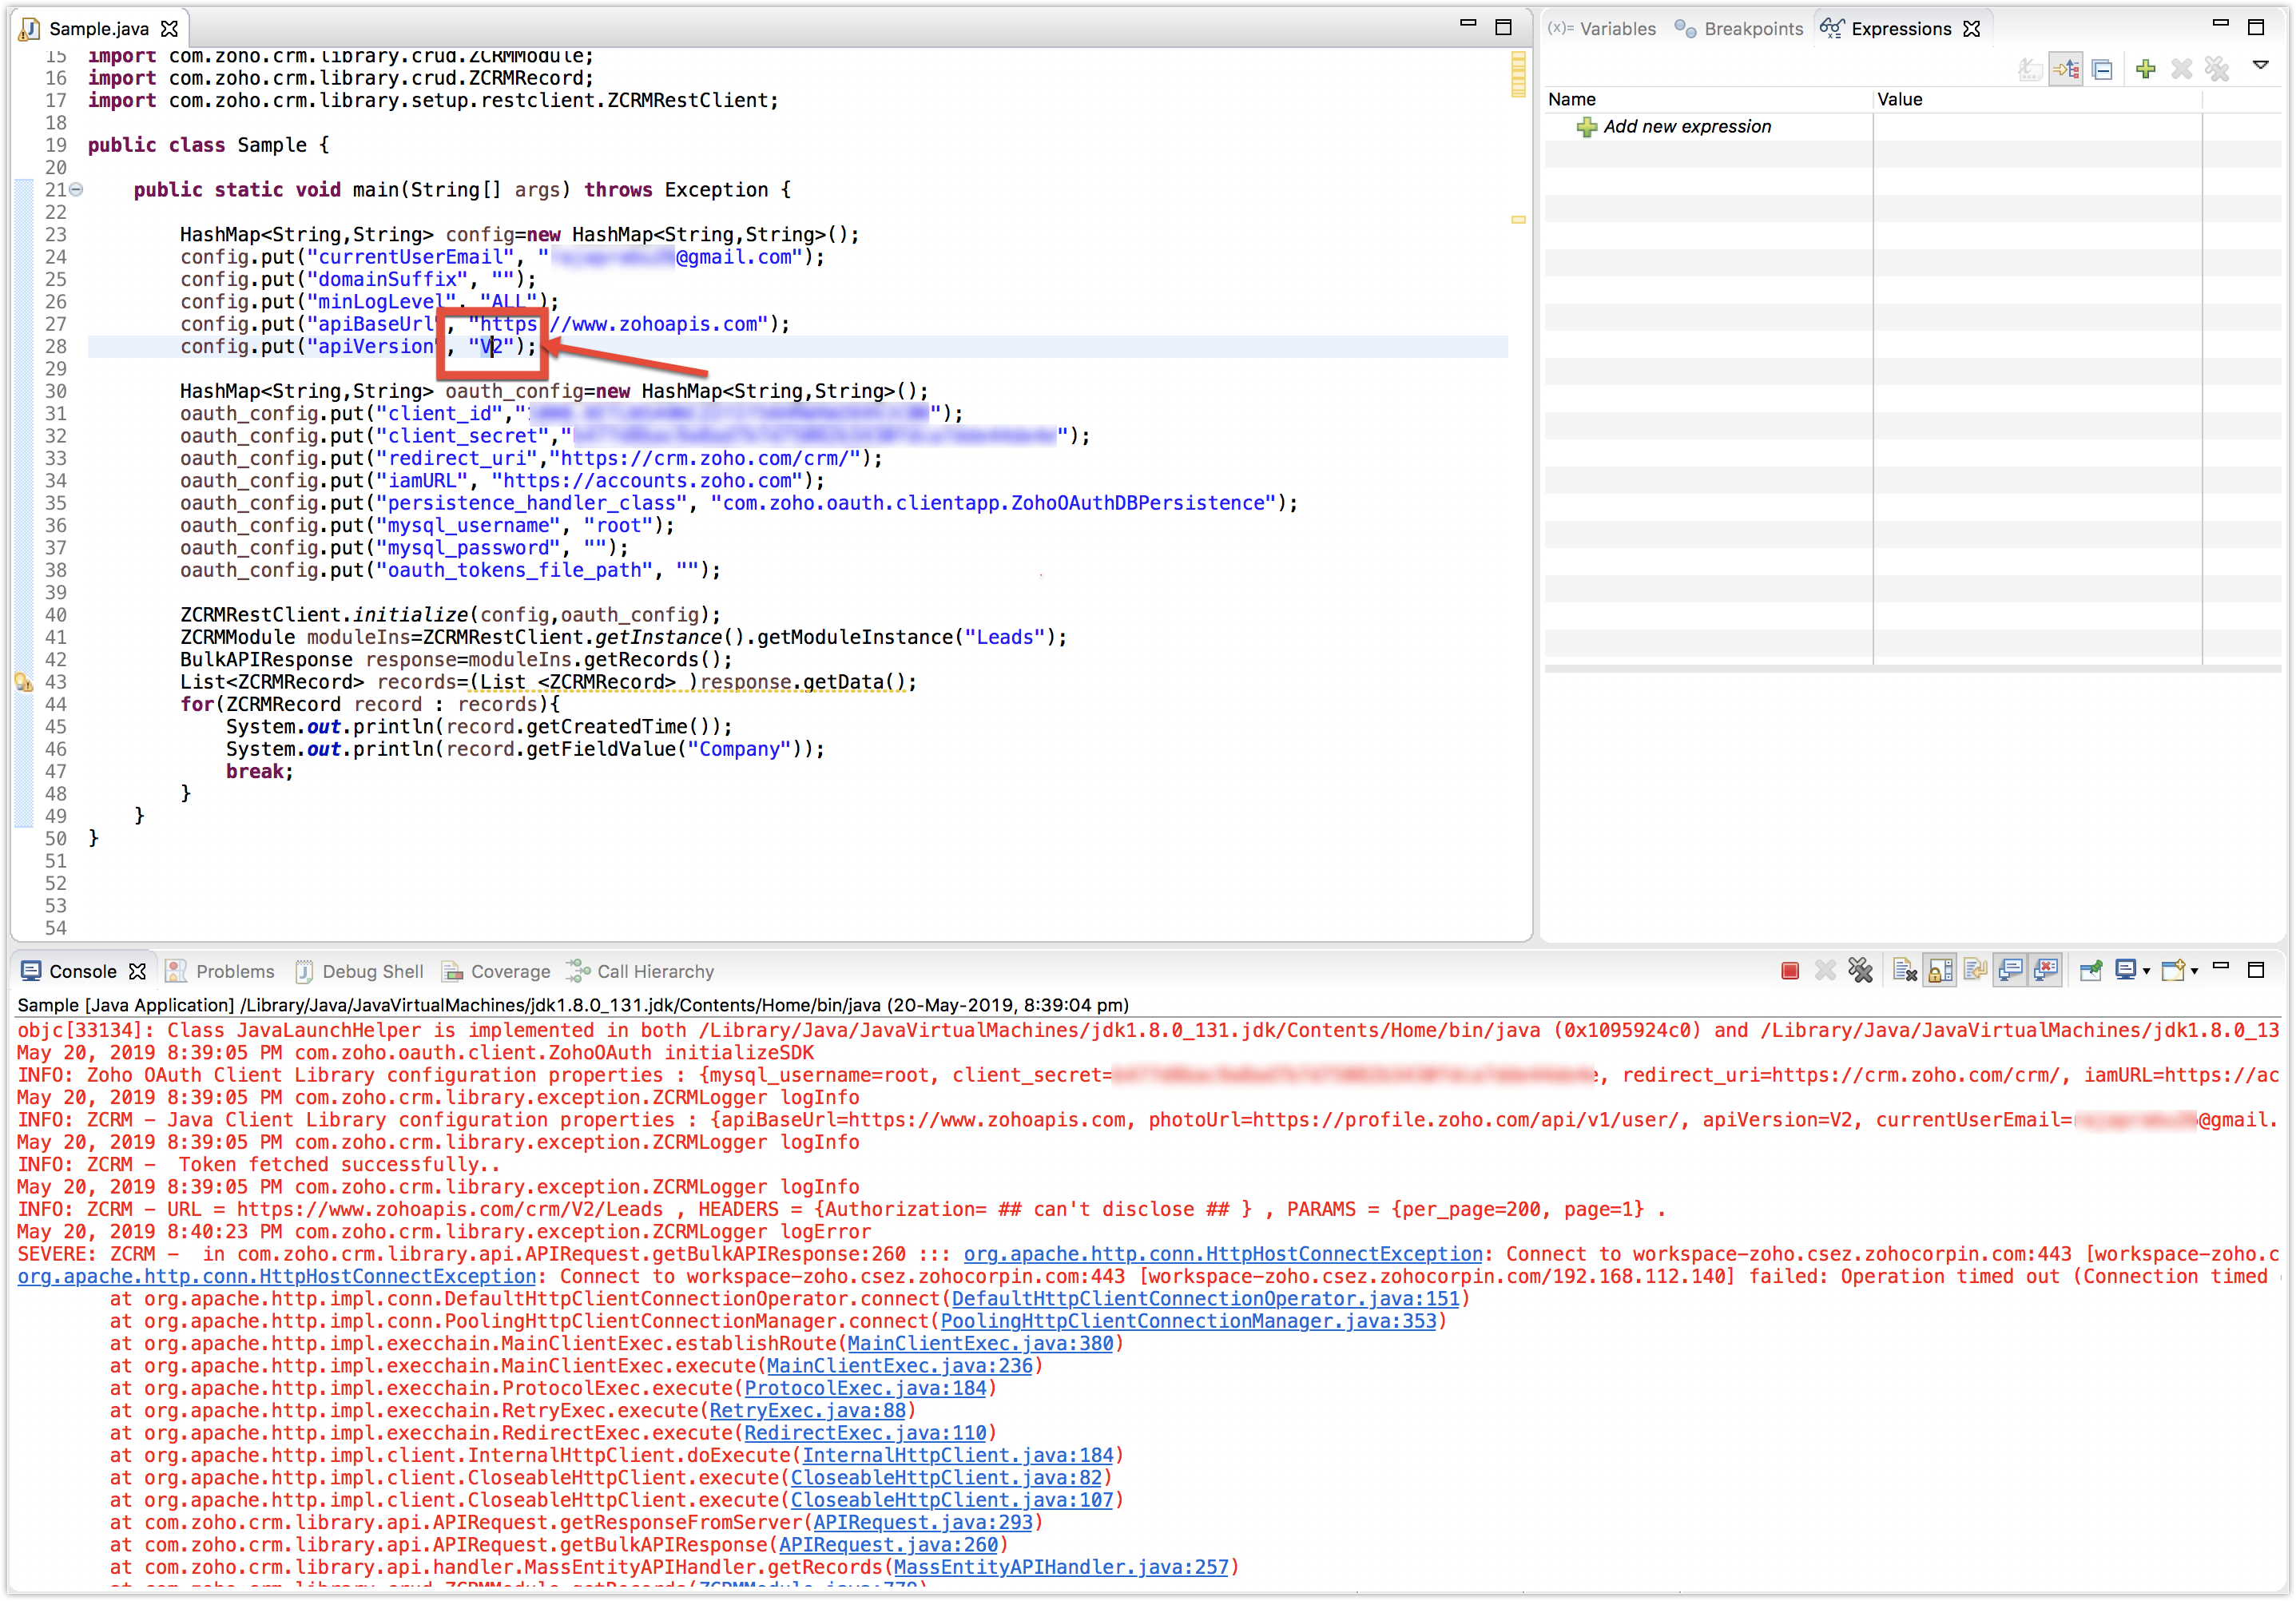Switch to the Breakpoints tab

pyautogui.click(x=1739, y=28)
